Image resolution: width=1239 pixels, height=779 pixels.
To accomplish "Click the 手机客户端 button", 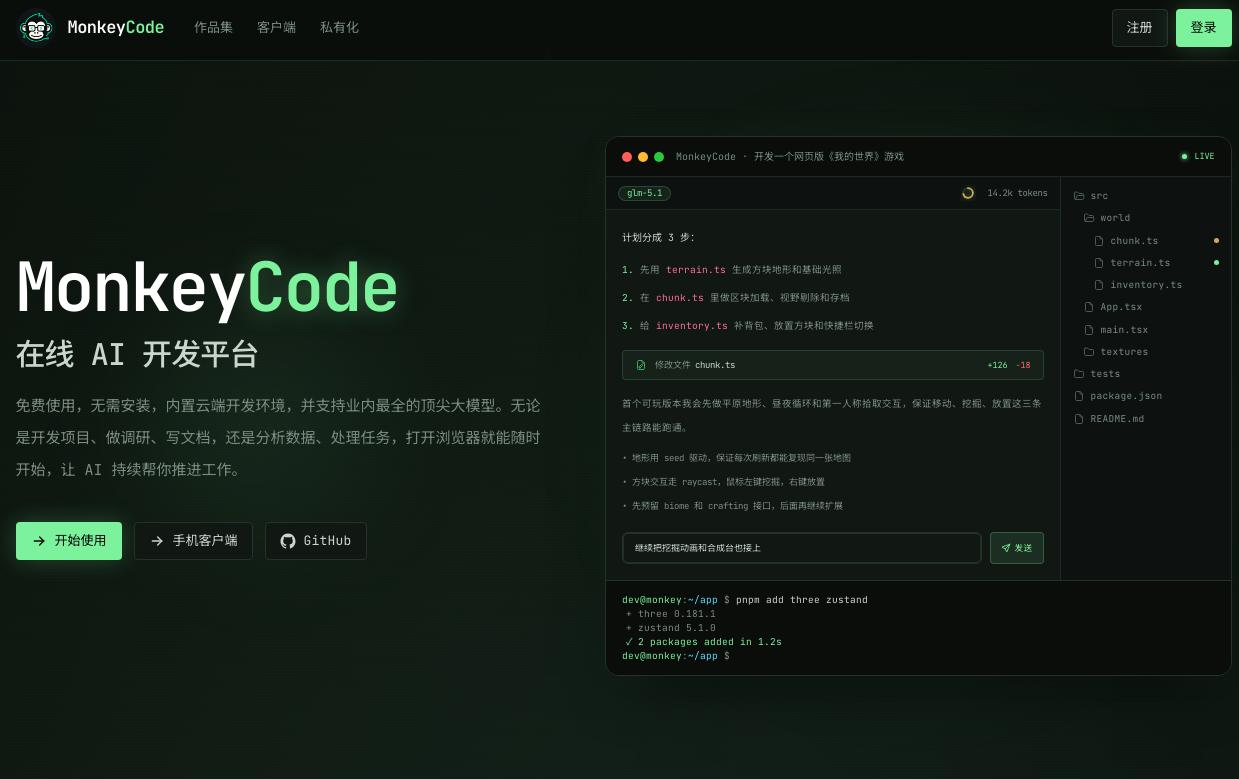I will click(x=193, y=541).
